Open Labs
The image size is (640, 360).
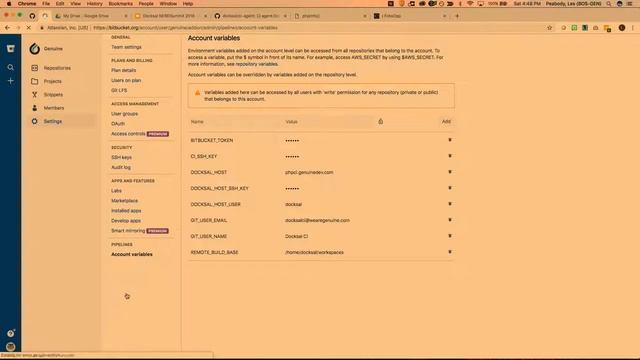pyautogui.click(x=116, y=191)
